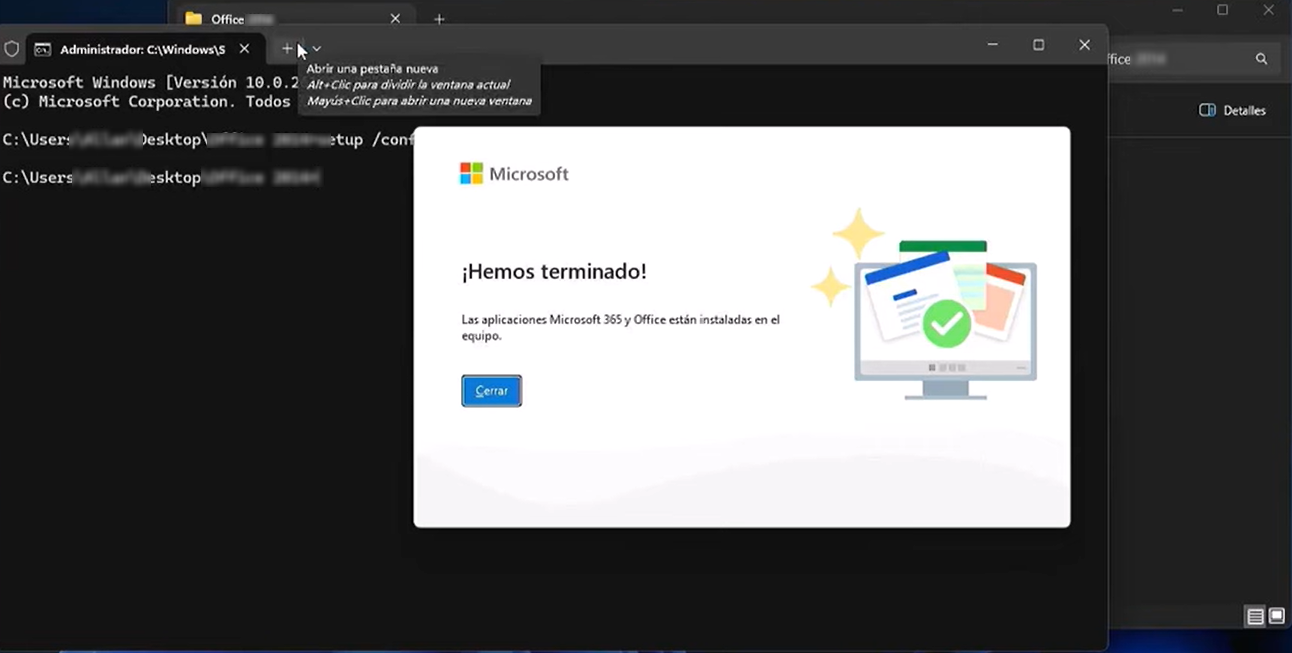Switch Explorer to large thumbnail view

tap(1277, 616)
